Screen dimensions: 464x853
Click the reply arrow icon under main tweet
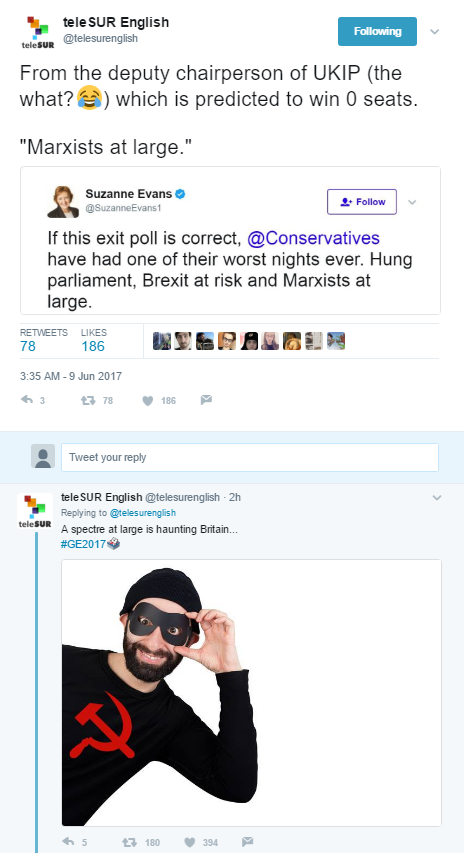[x=27, y=400]
